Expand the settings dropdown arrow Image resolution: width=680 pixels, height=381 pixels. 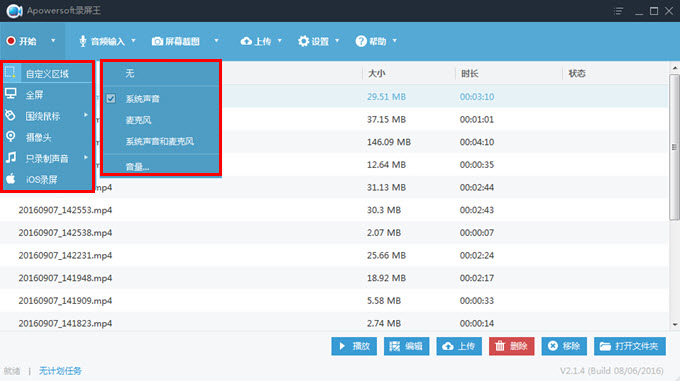337,41
